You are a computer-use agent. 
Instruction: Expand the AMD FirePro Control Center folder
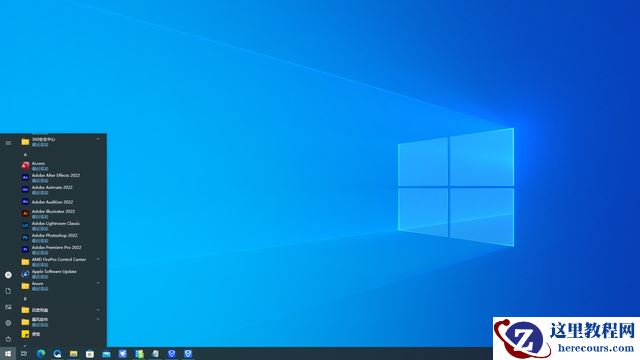tap(98, 259)
